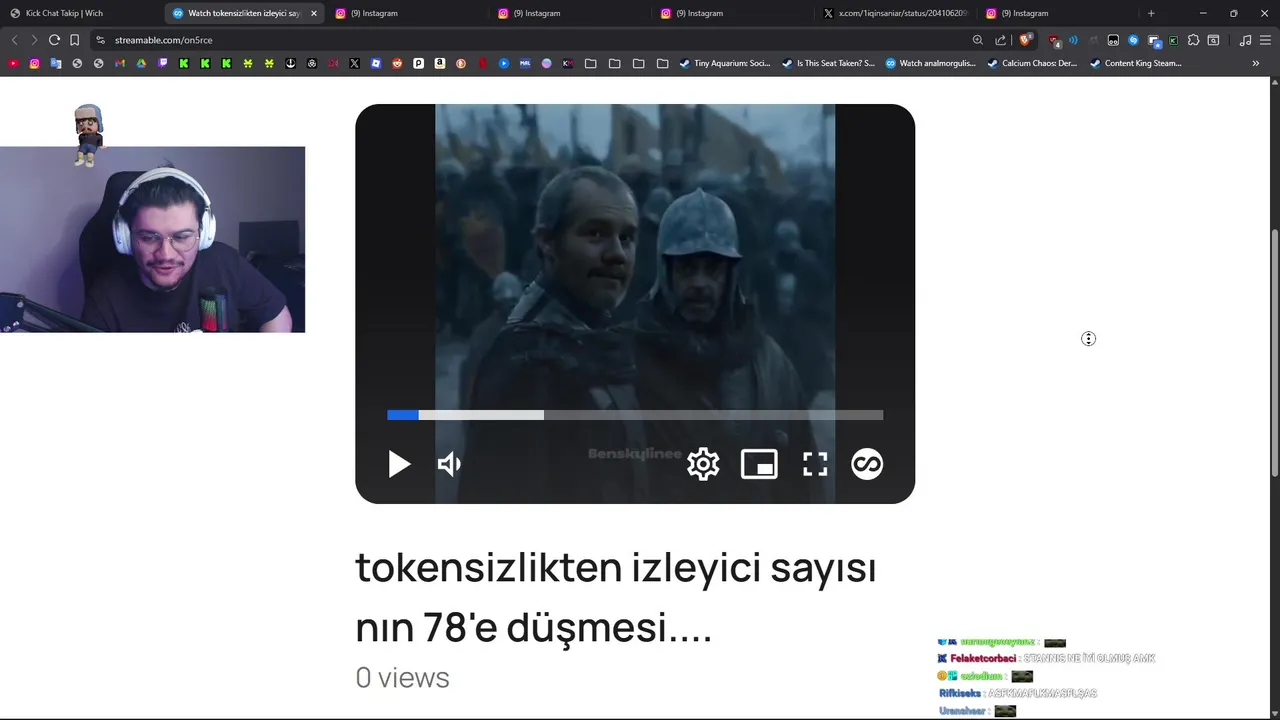This screenshot has height=720, width=1280.
Task: Enable picture-in-picture mode on the video
Action: pos(759,464)
